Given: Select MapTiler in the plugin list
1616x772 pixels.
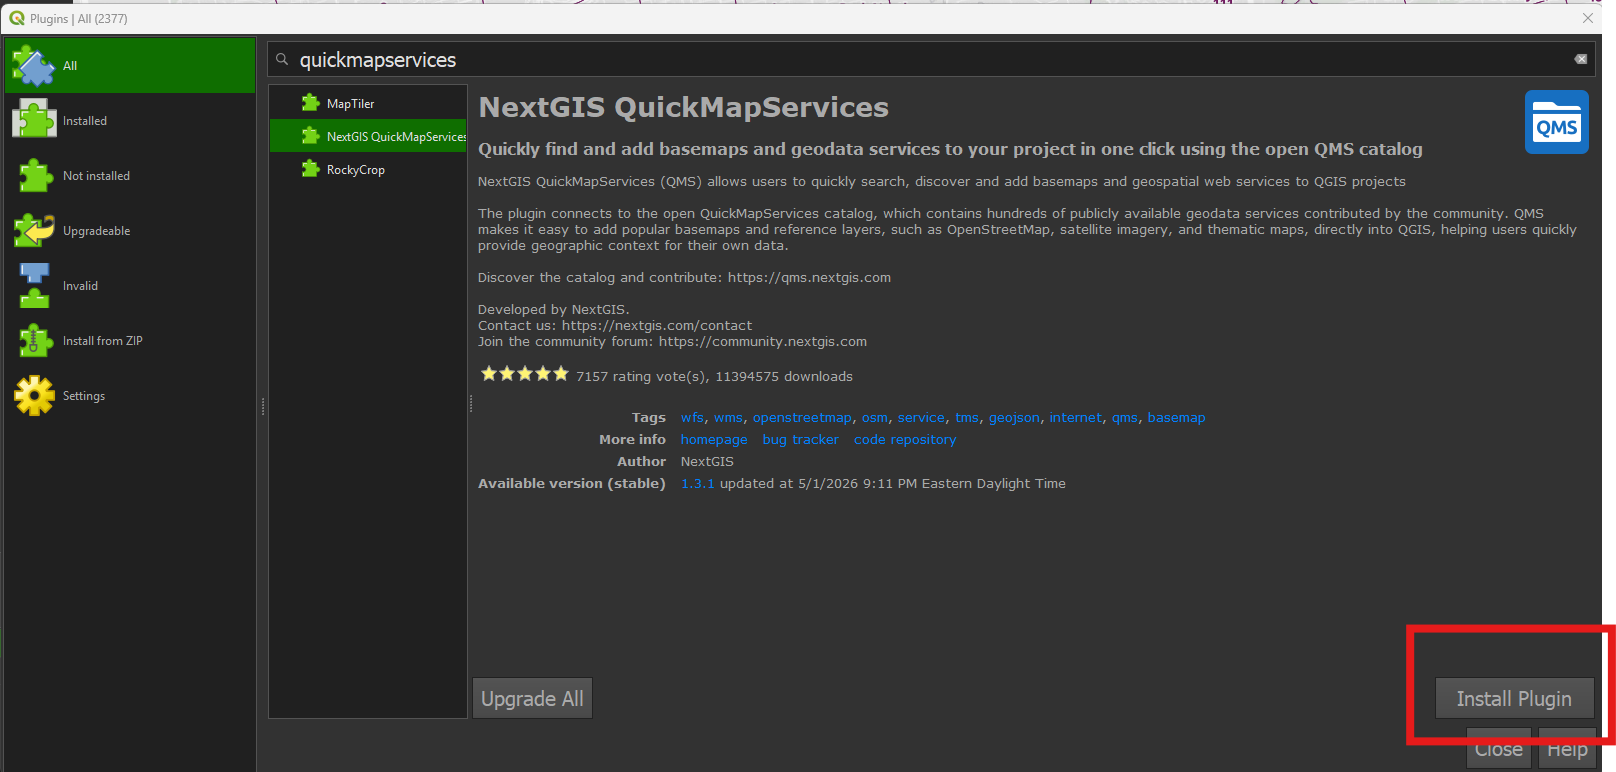Looking at the screenshot, I should click(368, 104).
